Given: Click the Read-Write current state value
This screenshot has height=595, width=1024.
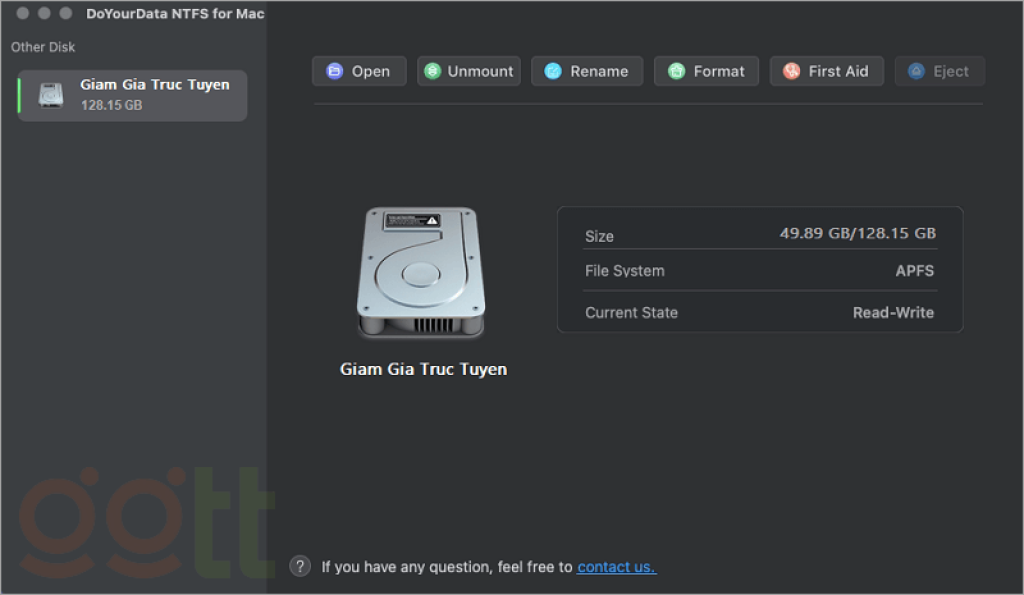Looking at the screenshot, I should [892, 313].
